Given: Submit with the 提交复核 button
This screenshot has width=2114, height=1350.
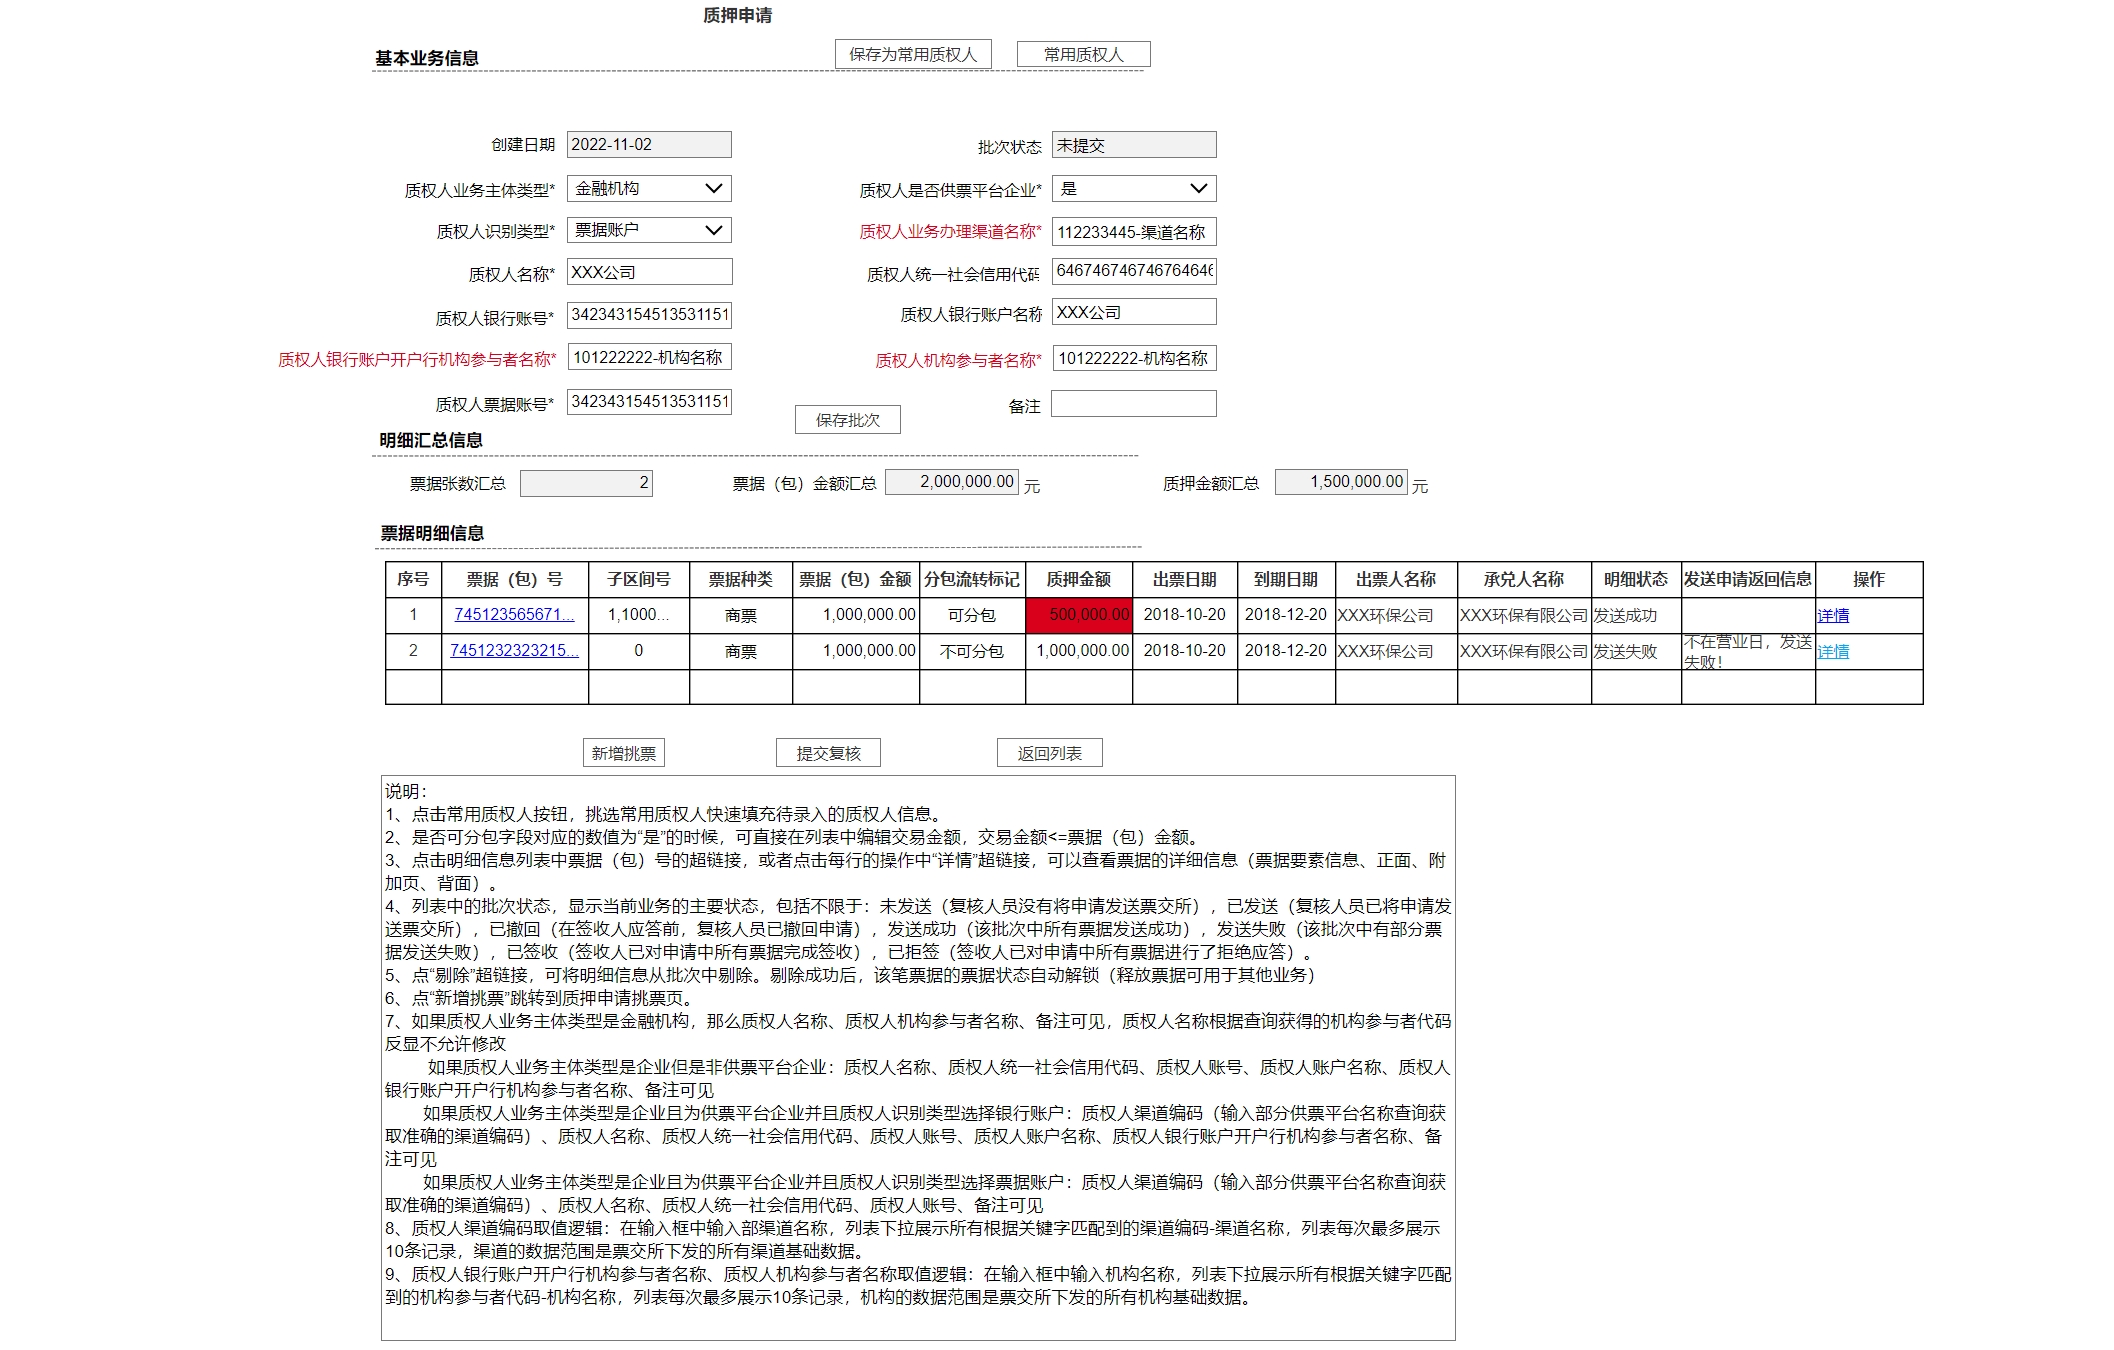Looking at the screenshot, I should tap(828, 753).
